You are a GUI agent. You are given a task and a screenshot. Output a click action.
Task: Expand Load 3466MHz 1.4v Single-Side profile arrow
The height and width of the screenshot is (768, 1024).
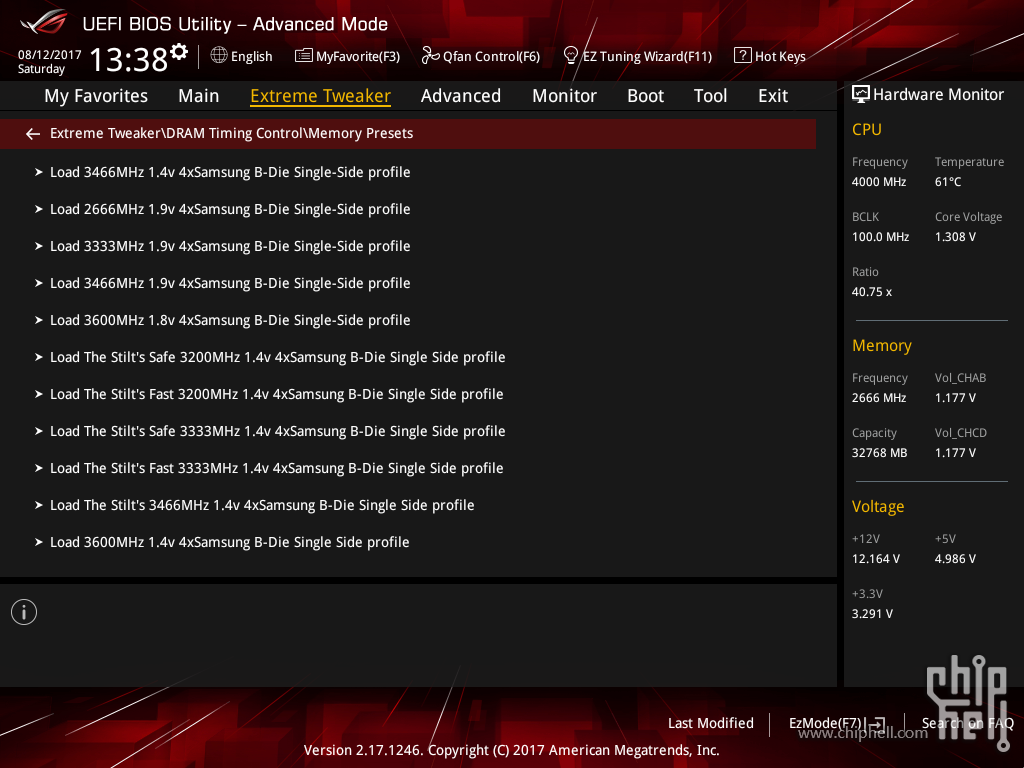pos(39,172)
